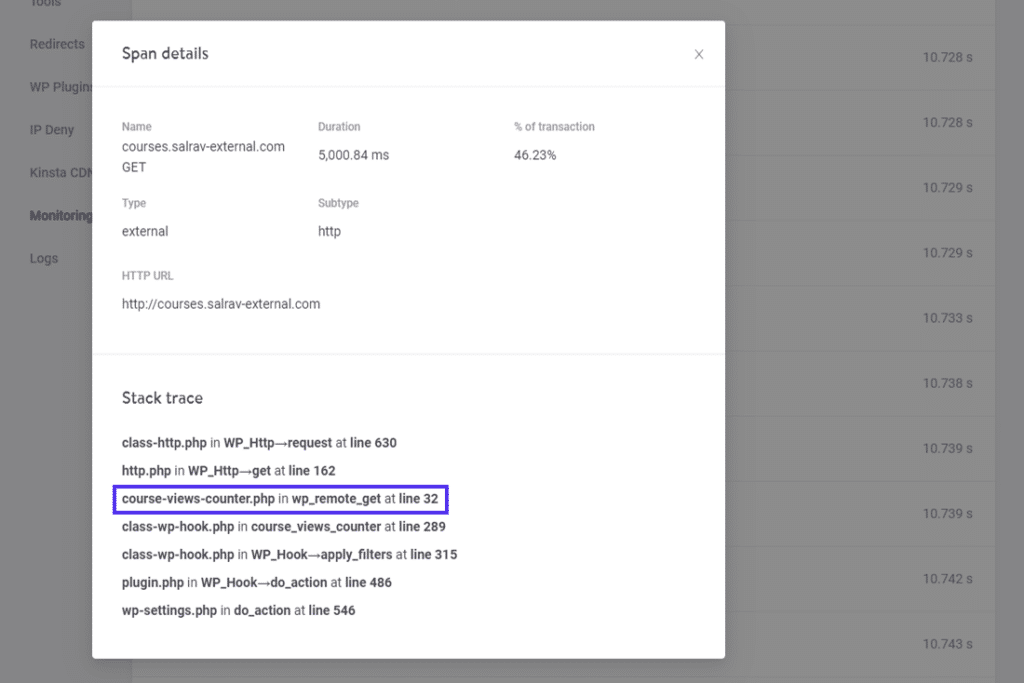Close the Span details dialog

tap(699, 55)
